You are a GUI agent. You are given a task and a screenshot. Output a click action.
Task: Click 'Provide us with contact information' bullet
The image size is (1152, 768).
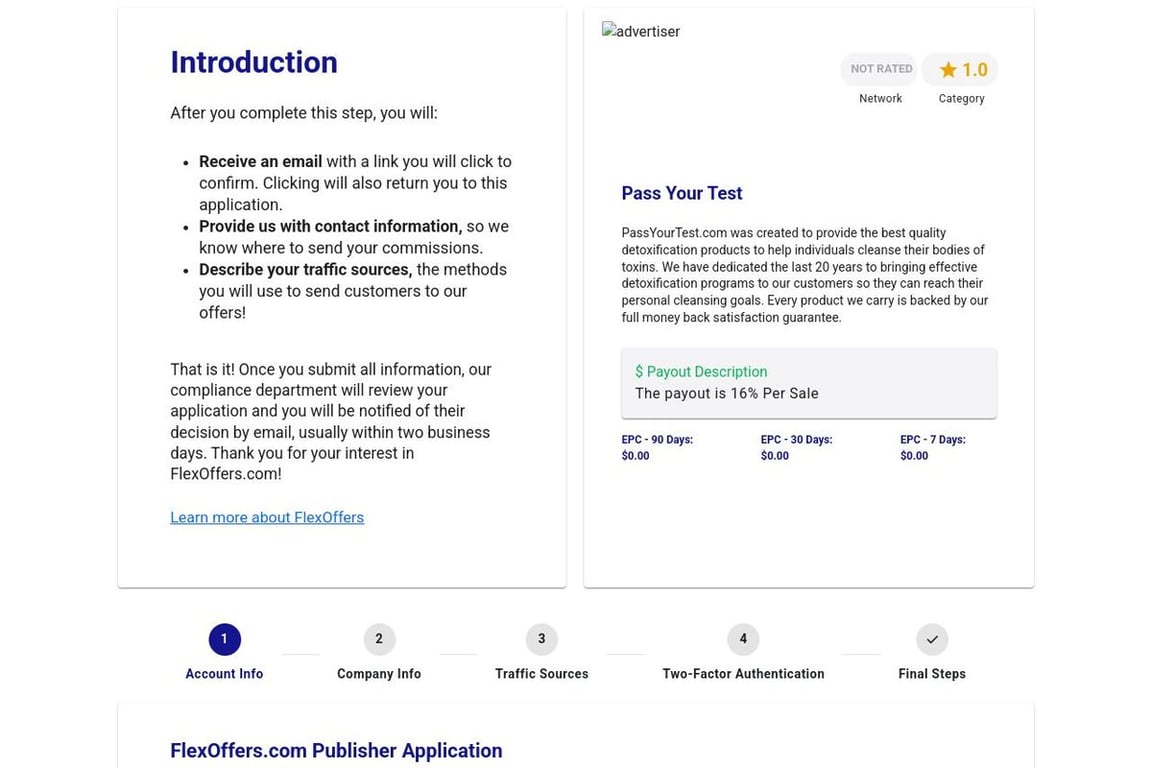(x=331, y=226)
